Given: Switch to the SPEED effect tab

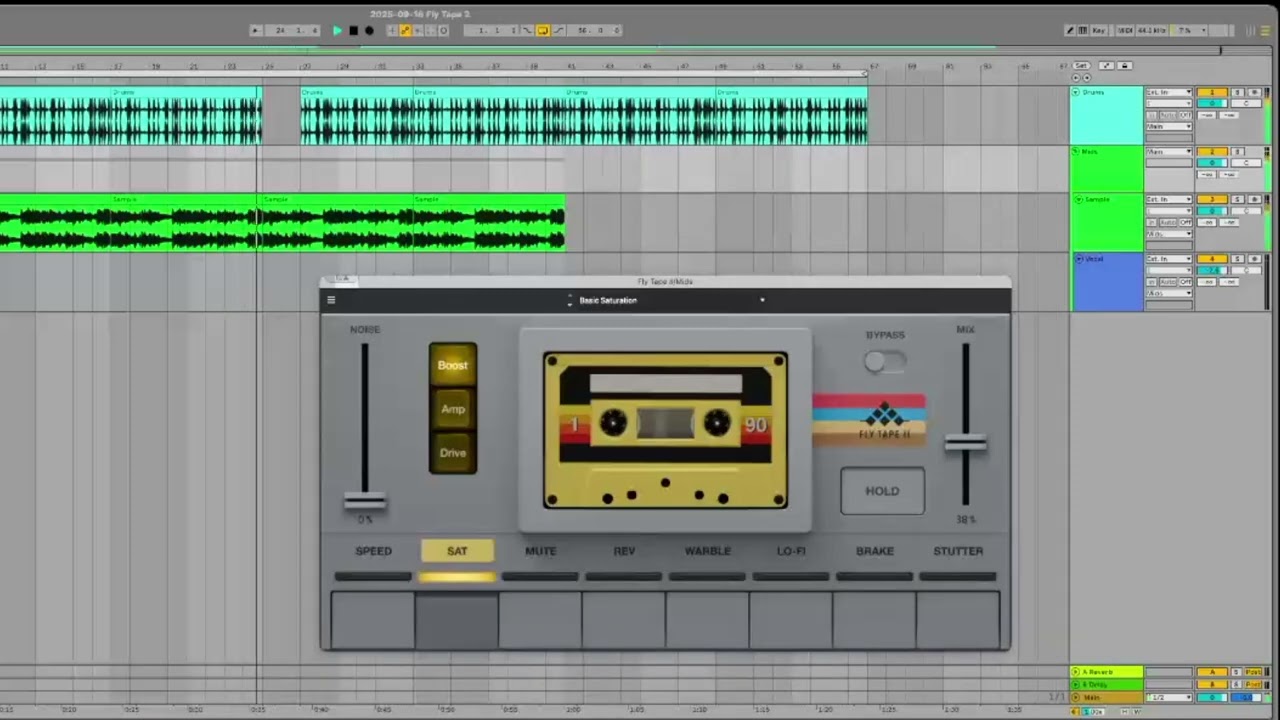Looking at the screenshot, I should [x=374, y=551].
